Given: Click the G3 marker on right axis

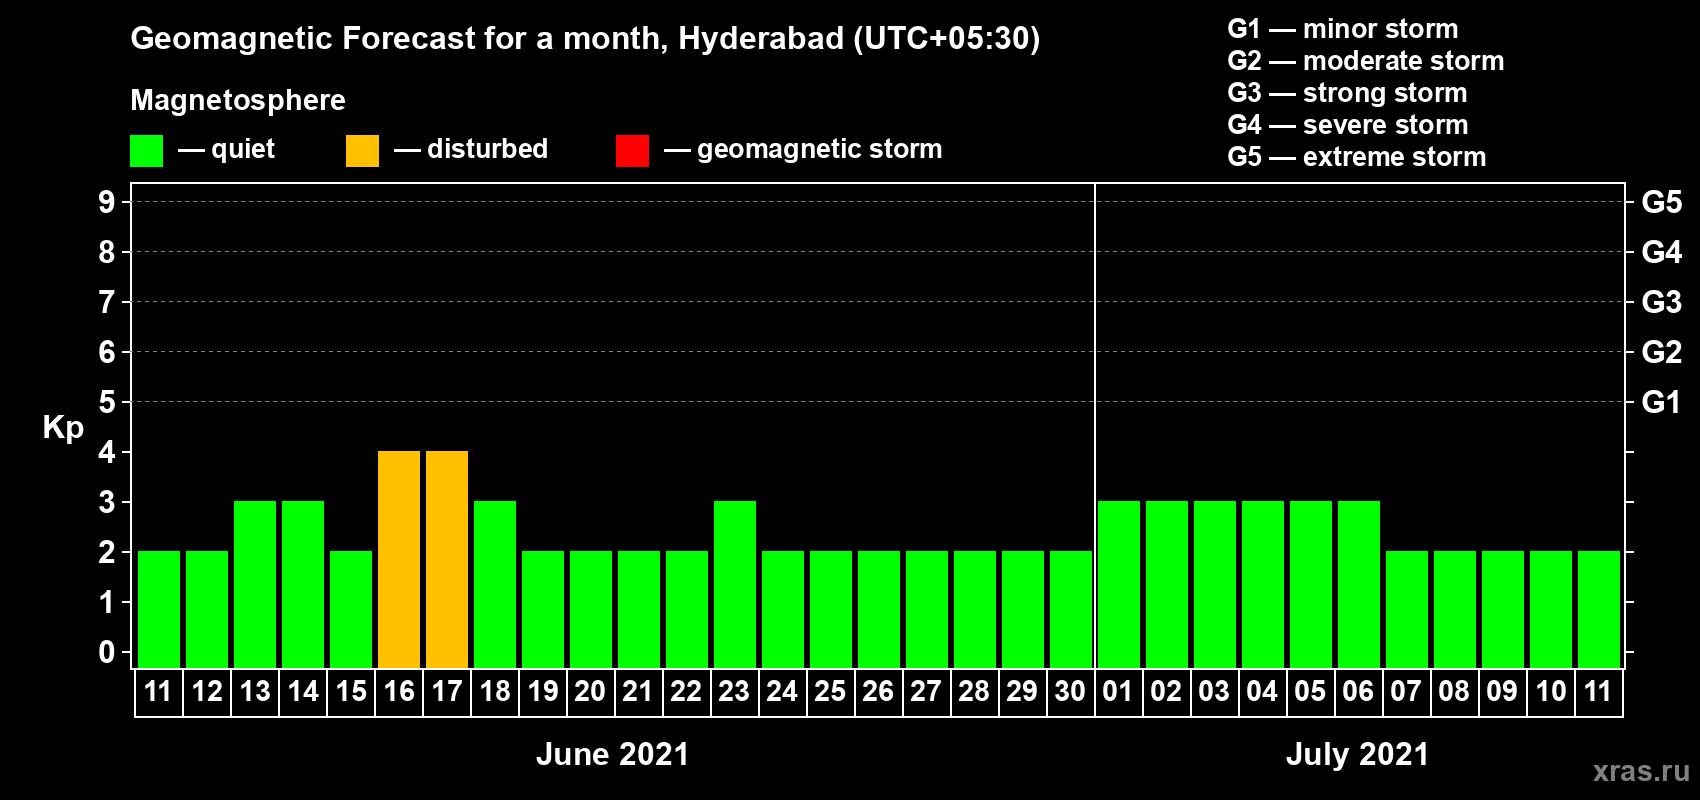Looking at the screenshot, I should coord(1662,302).
